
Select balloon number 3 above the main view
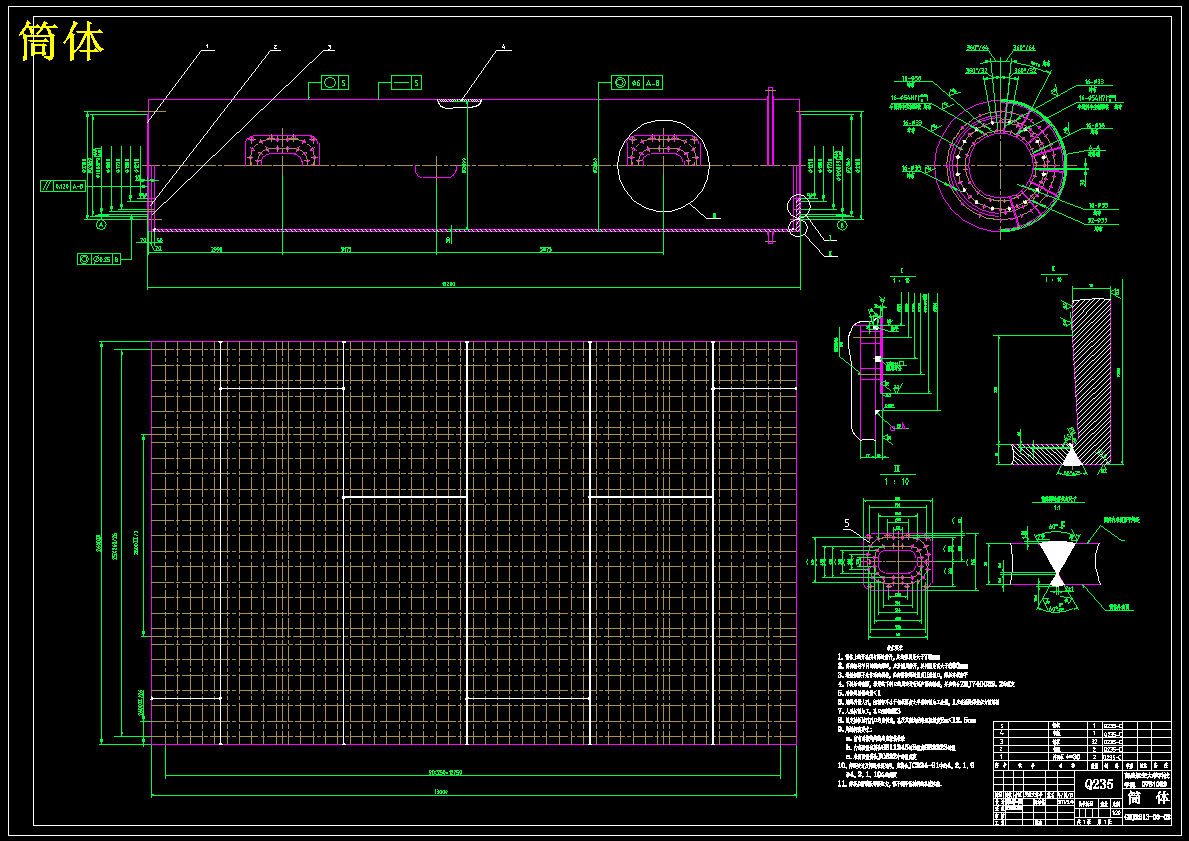click(x=330, y=47)
